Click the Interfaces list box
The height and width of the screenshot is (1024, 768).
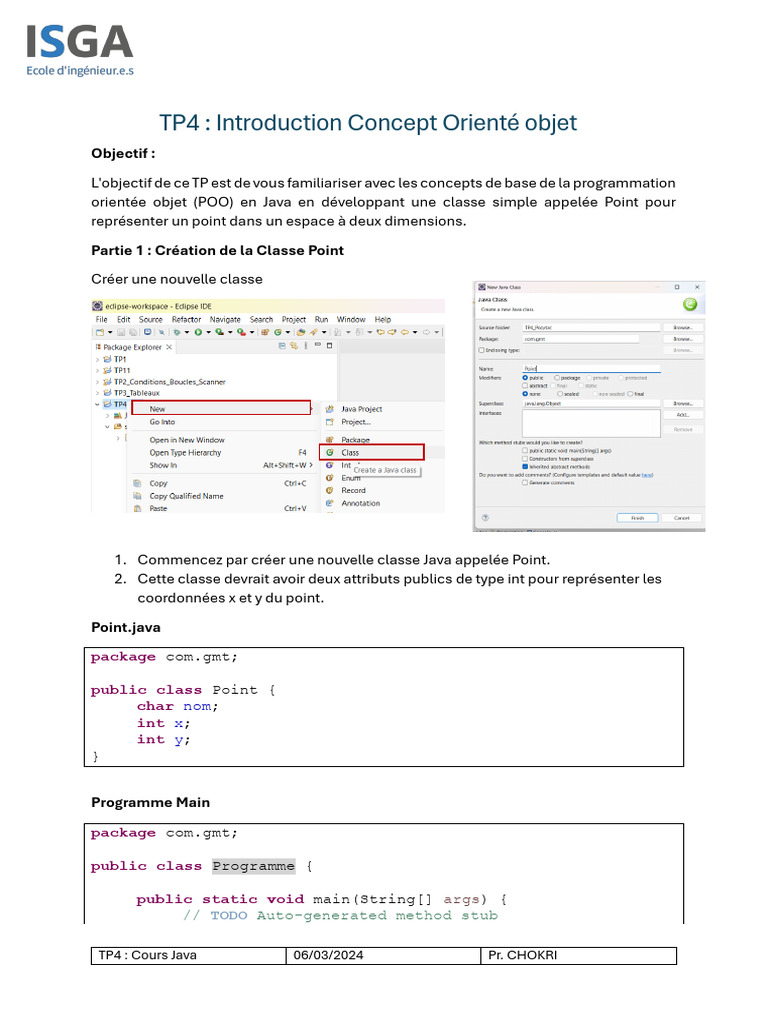coord(591,423)
